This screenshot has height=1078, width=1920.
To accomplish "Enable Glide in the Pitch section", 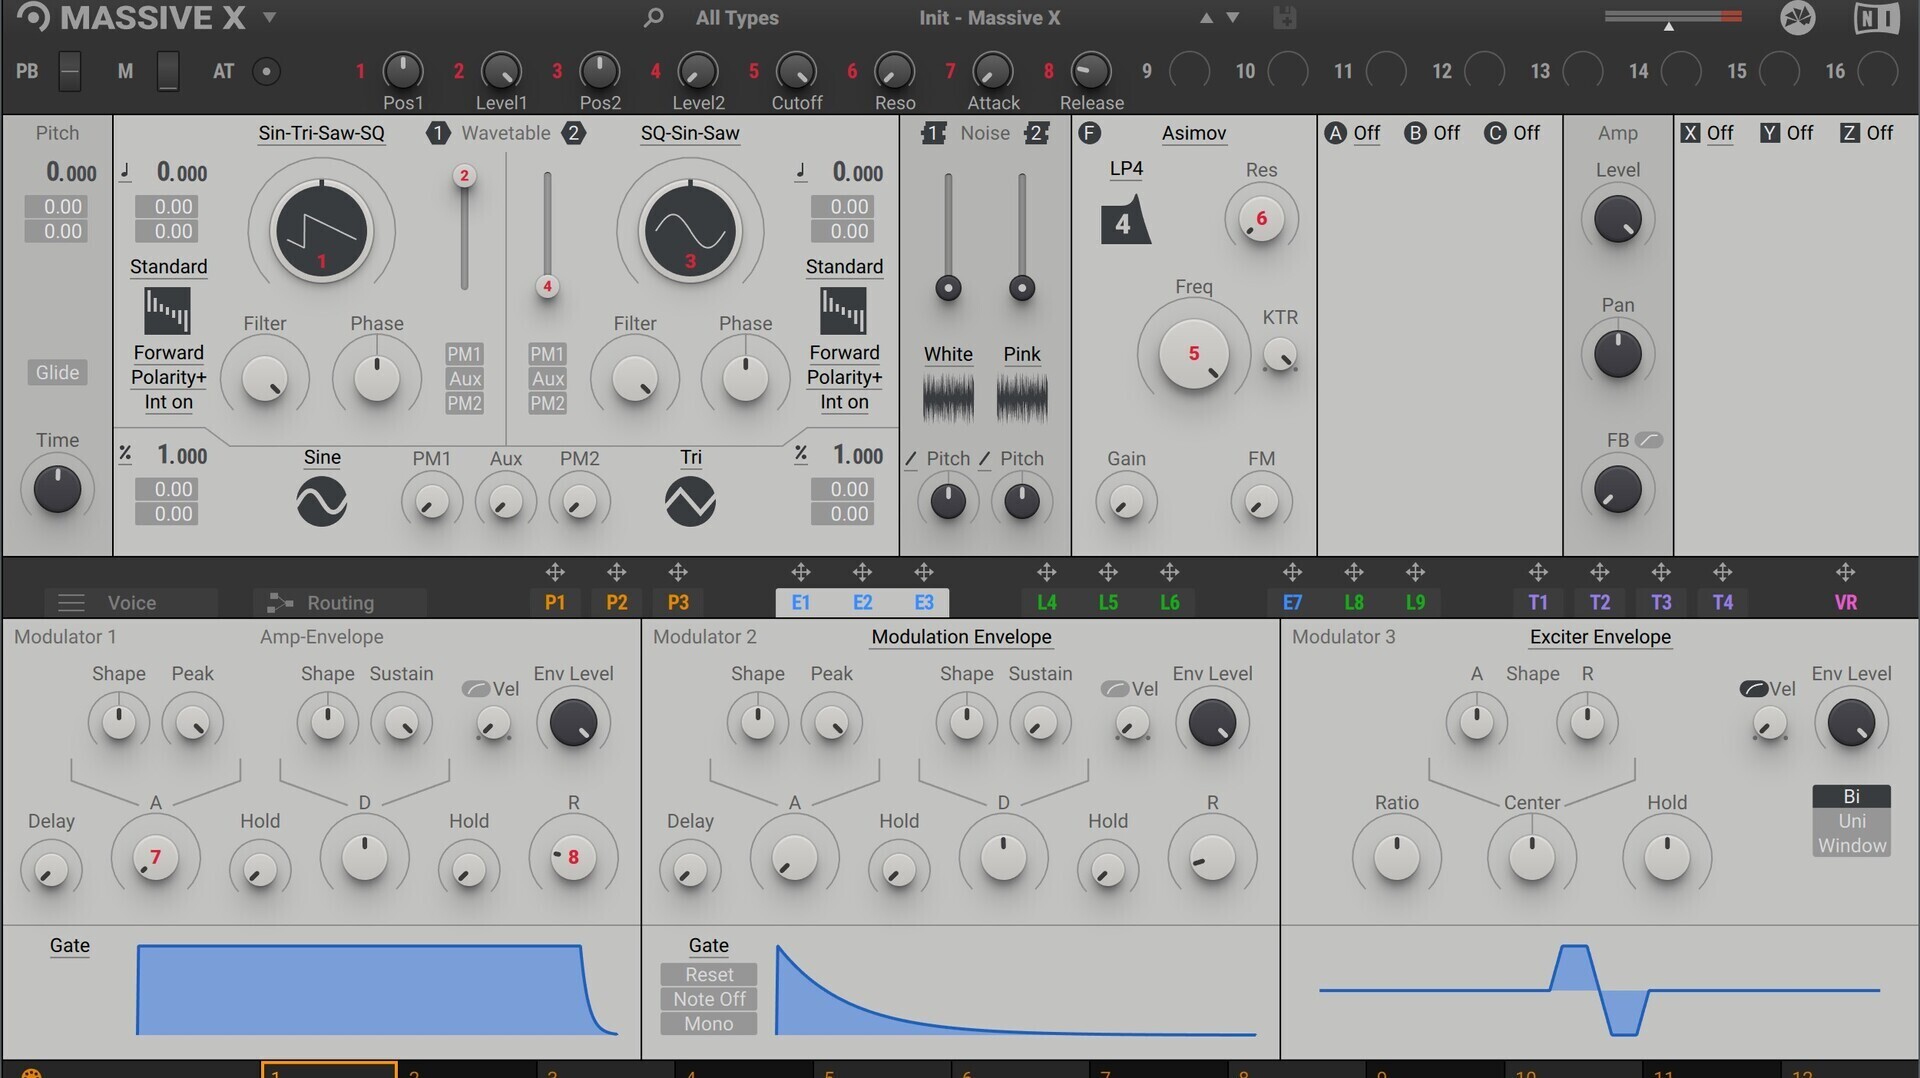I will [57, 372].
